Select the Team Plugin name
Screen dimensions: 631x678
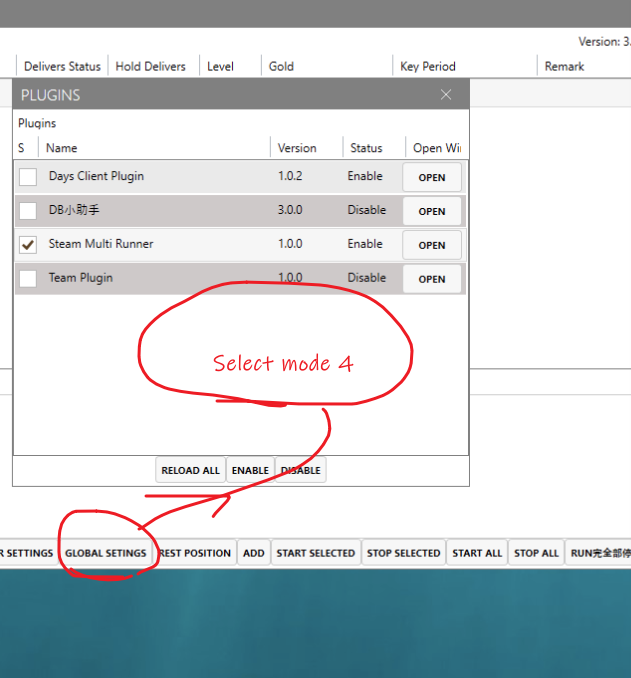pos(80,278)
